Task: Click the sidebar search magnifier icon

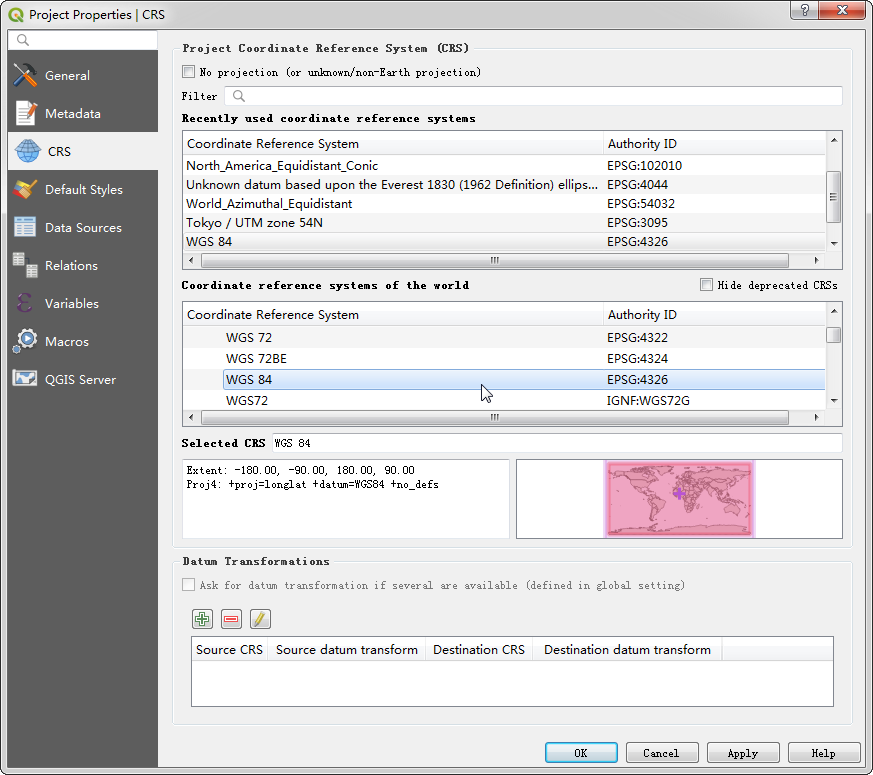Action: (22, 40)
